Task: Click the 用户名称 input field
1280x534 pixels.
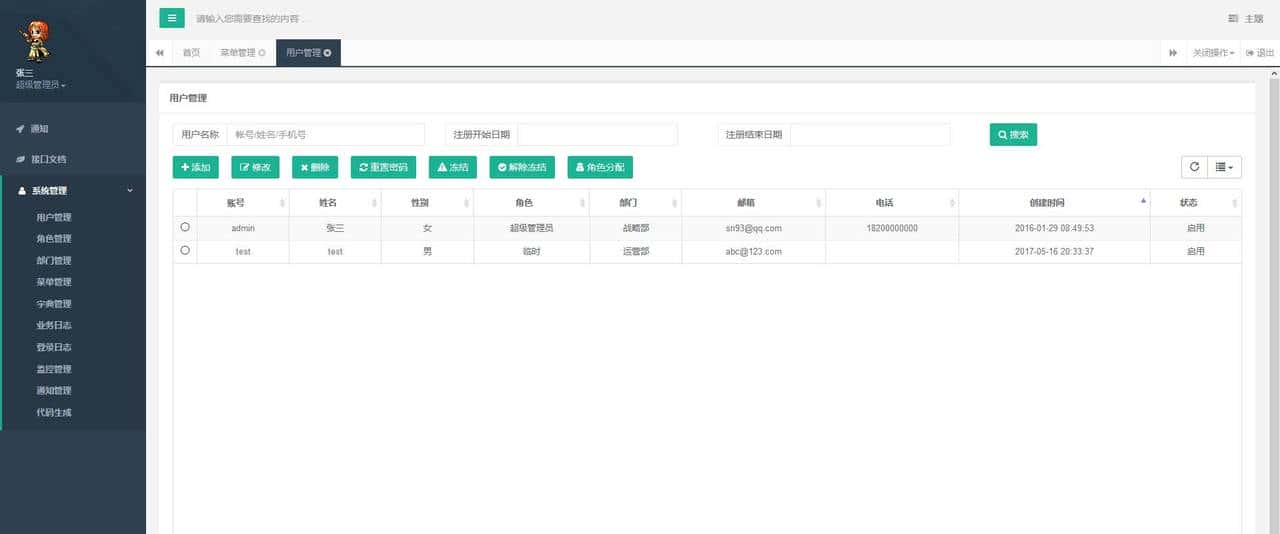Action: (325, 135)
